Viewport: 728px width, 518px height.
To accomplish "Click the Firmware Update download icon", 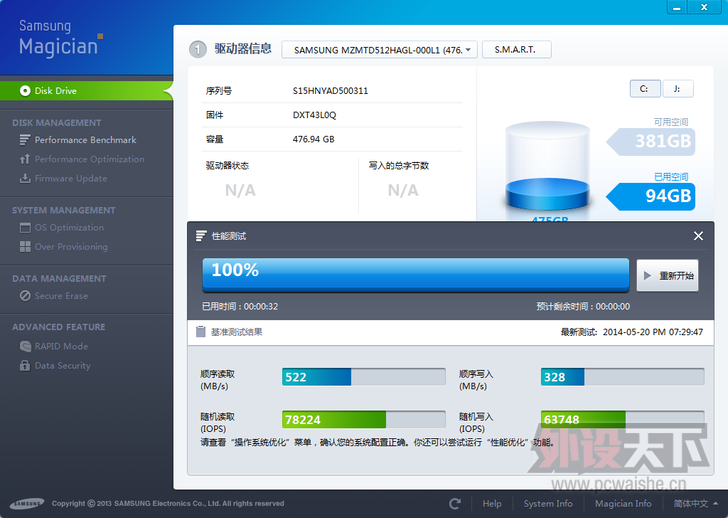I will tap(25, 178).
